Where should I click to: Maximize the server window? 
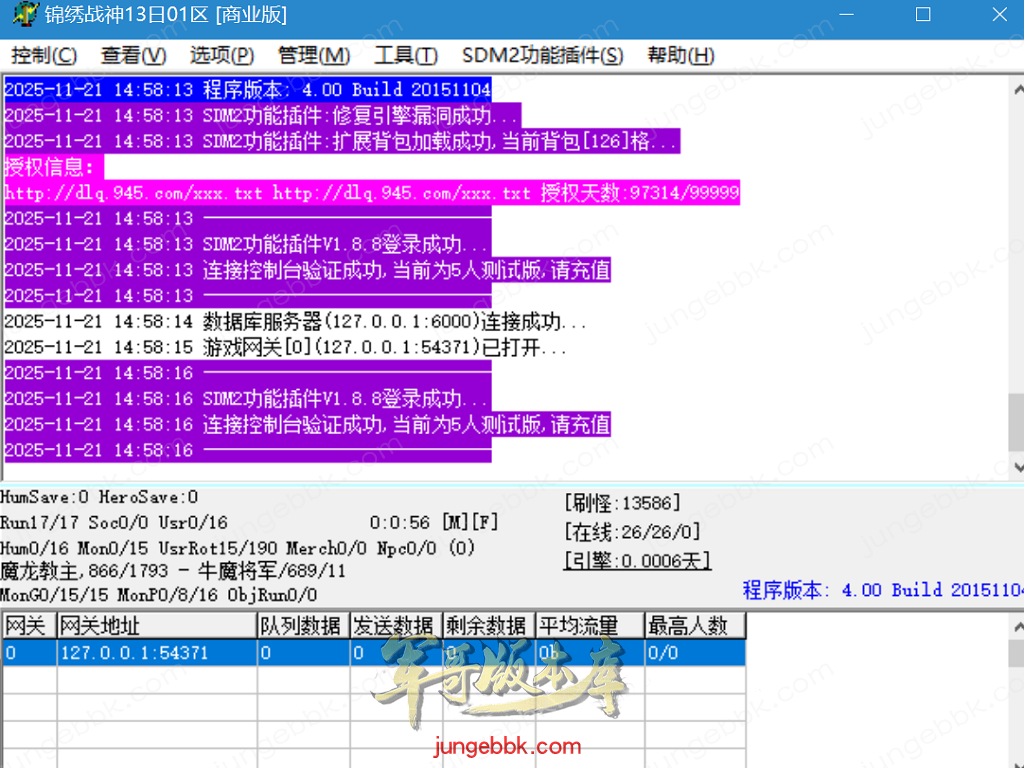[922, 15]
